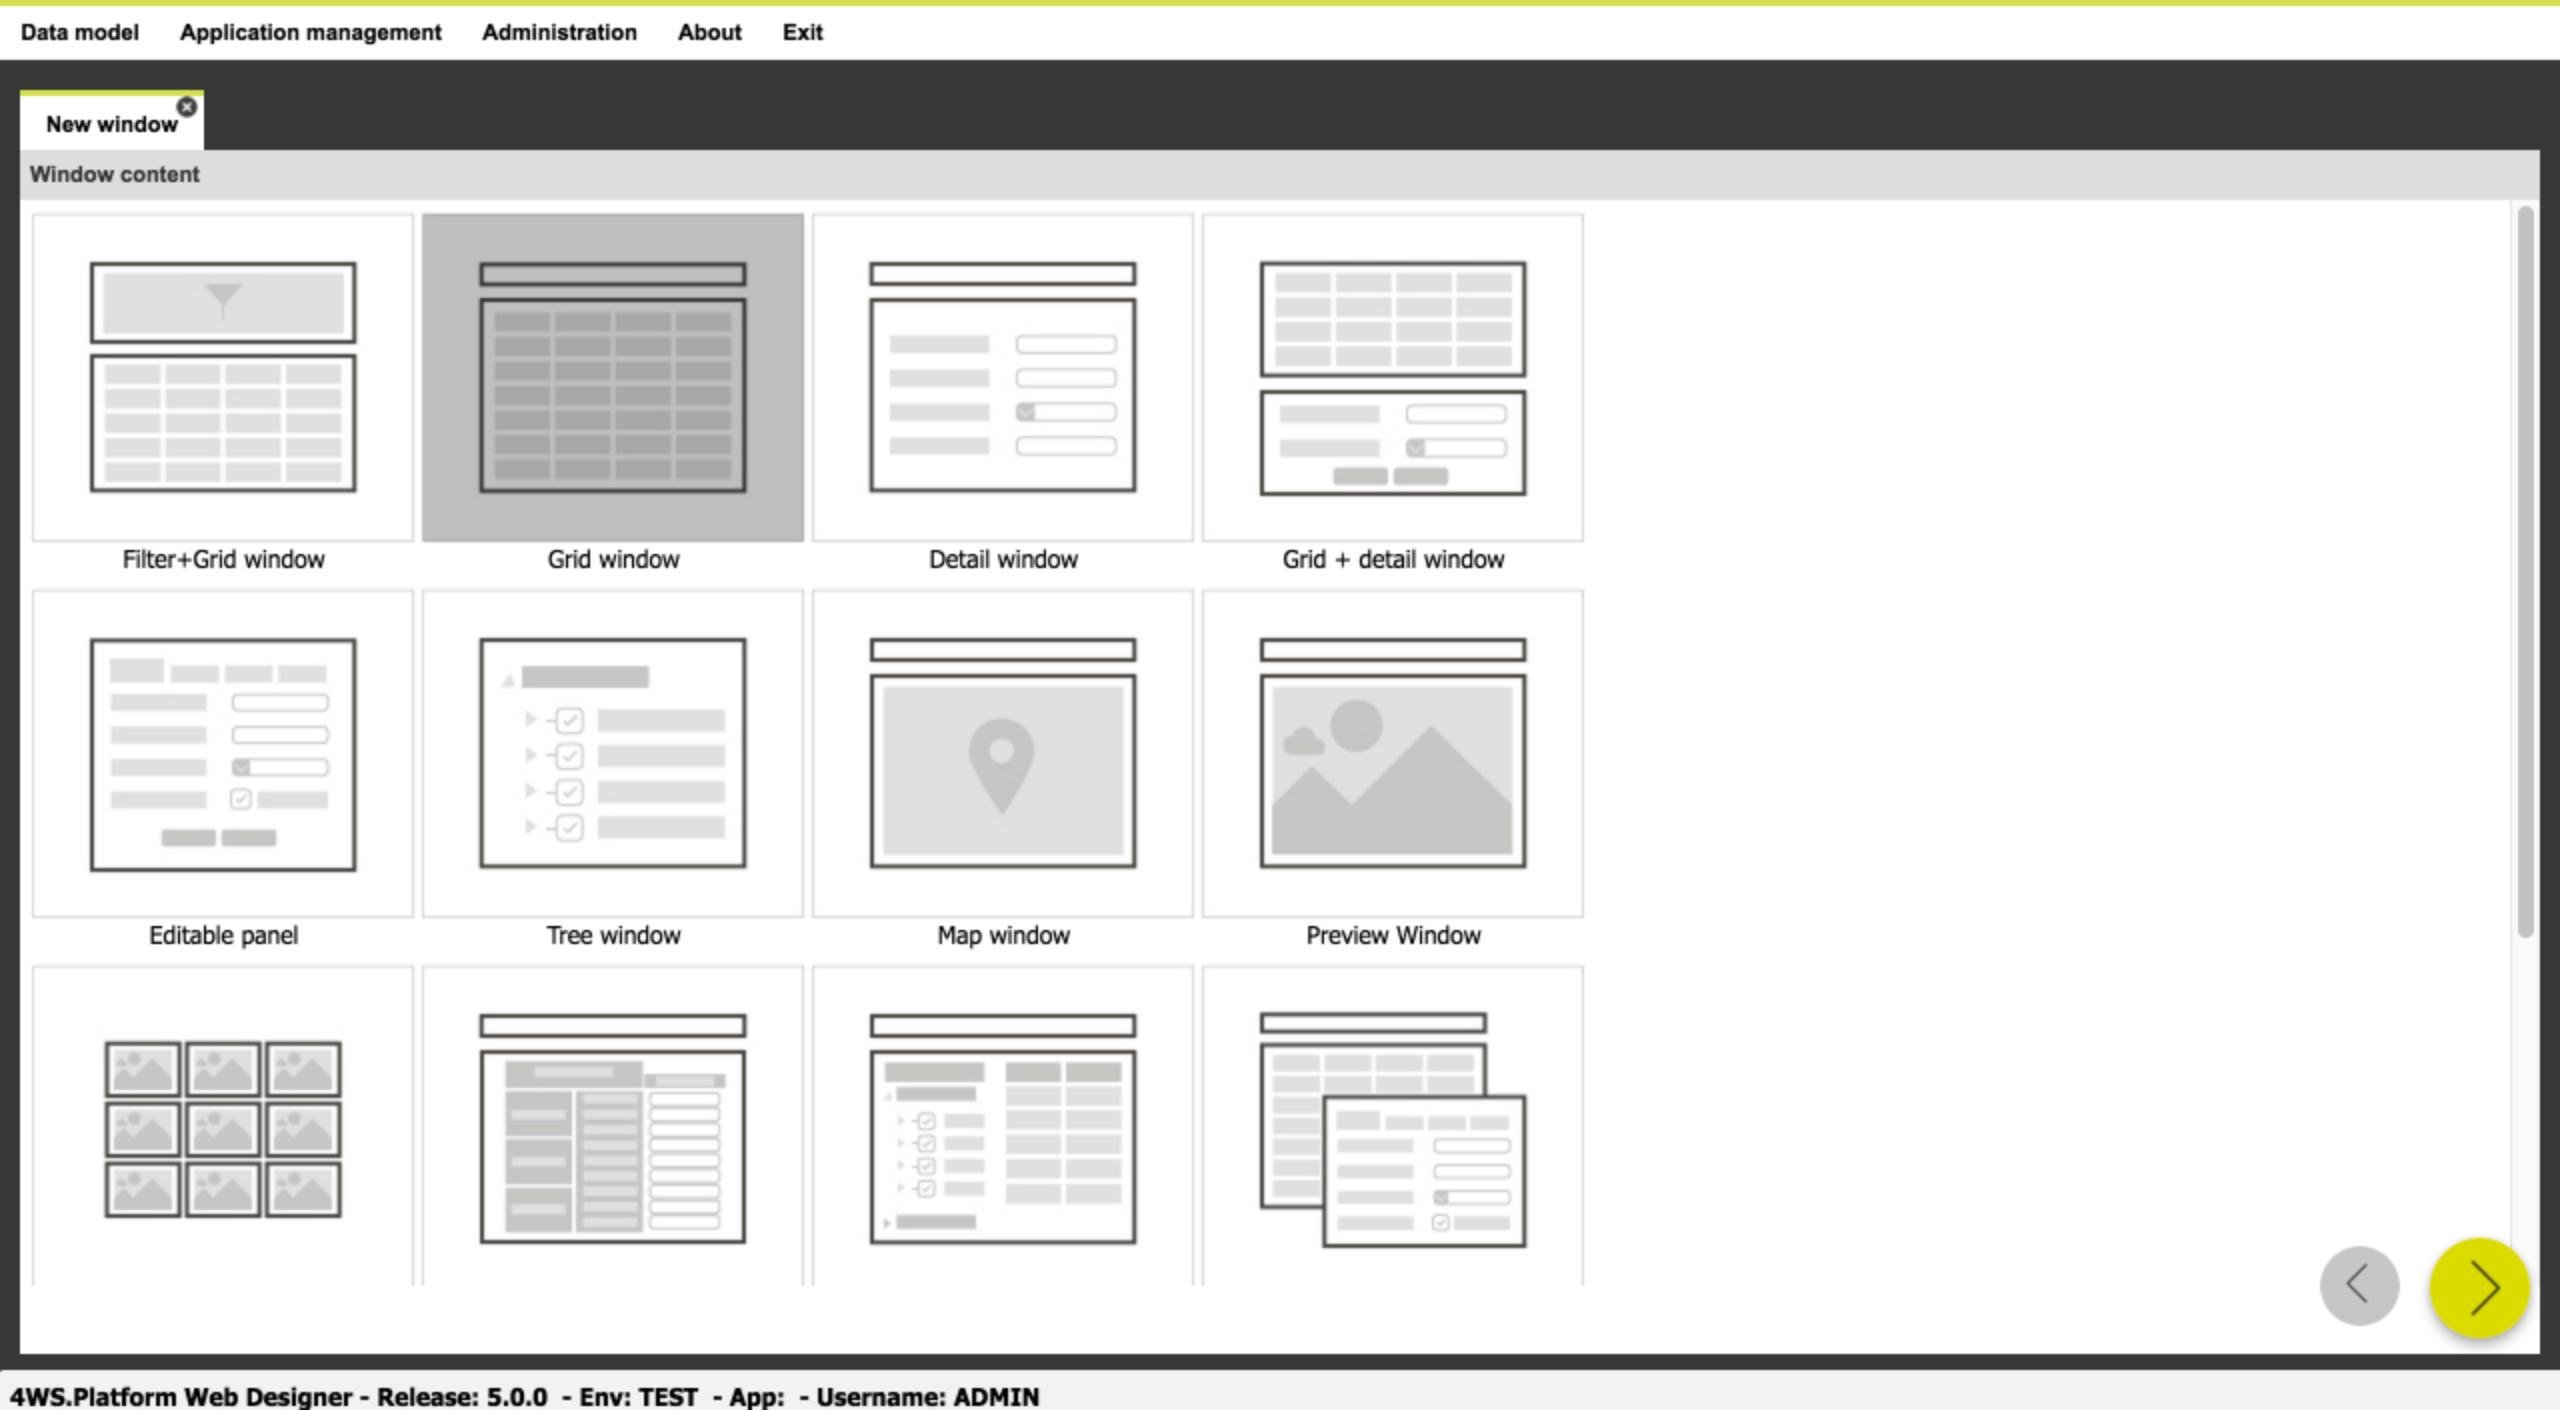The image size is (2560, 1410).
Task: Open the Data model menu
Action: pyautogui.click(x=80, y=32)
